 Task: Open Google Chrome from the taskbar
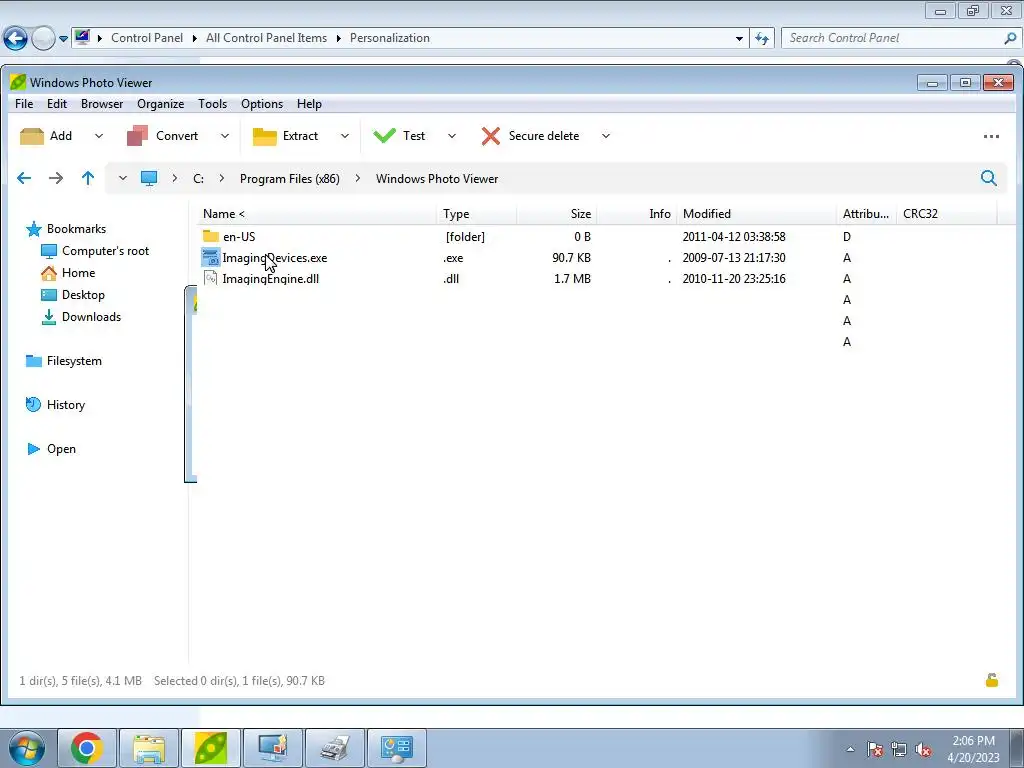[x=87, y=748]
